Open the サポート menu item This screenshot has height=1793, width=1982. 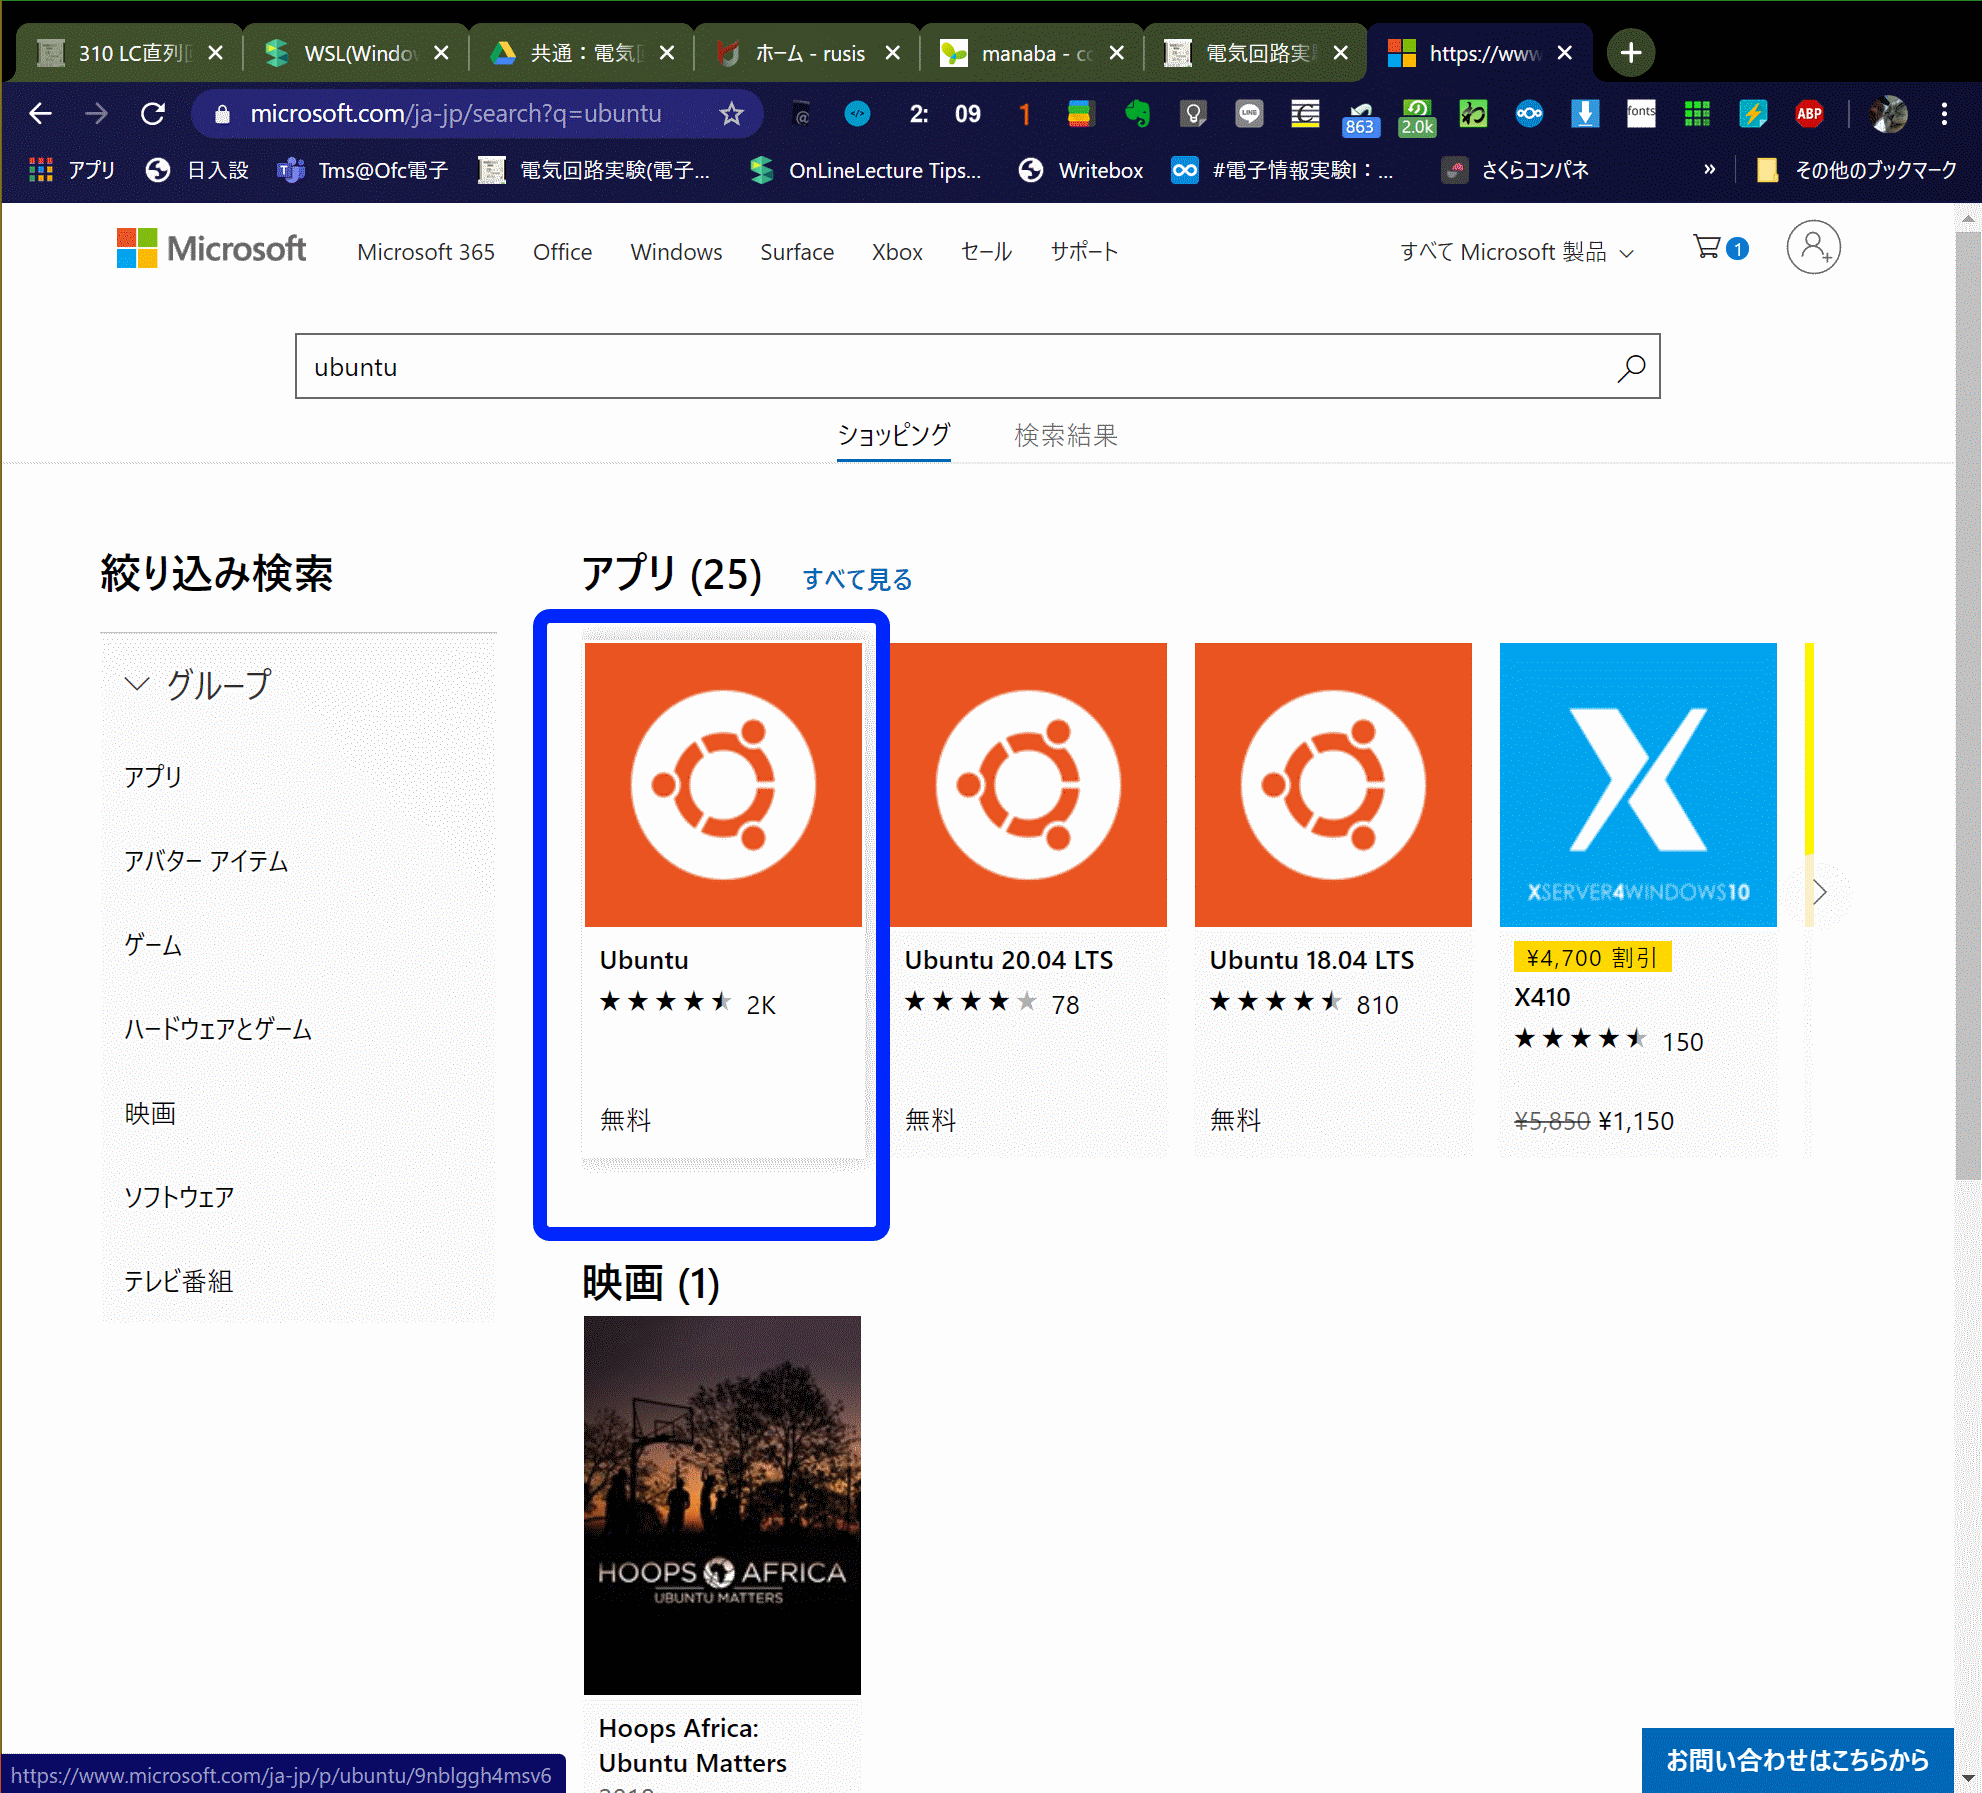[1084, 252]
